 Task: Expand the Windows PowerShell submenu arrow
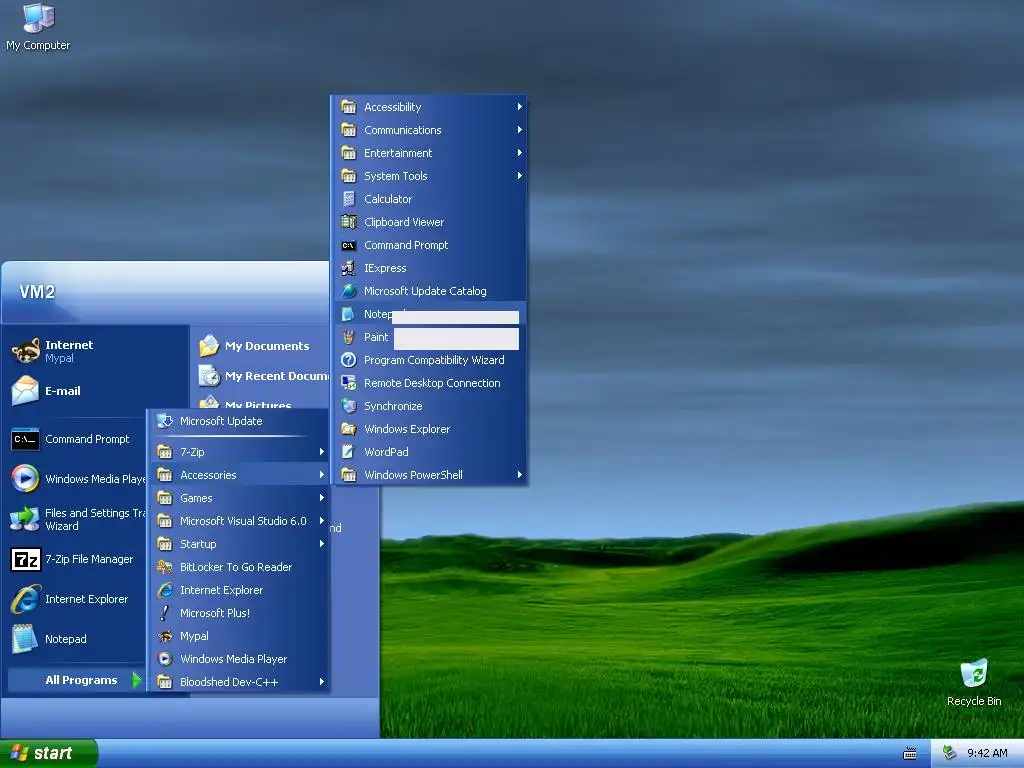[520, 475]
